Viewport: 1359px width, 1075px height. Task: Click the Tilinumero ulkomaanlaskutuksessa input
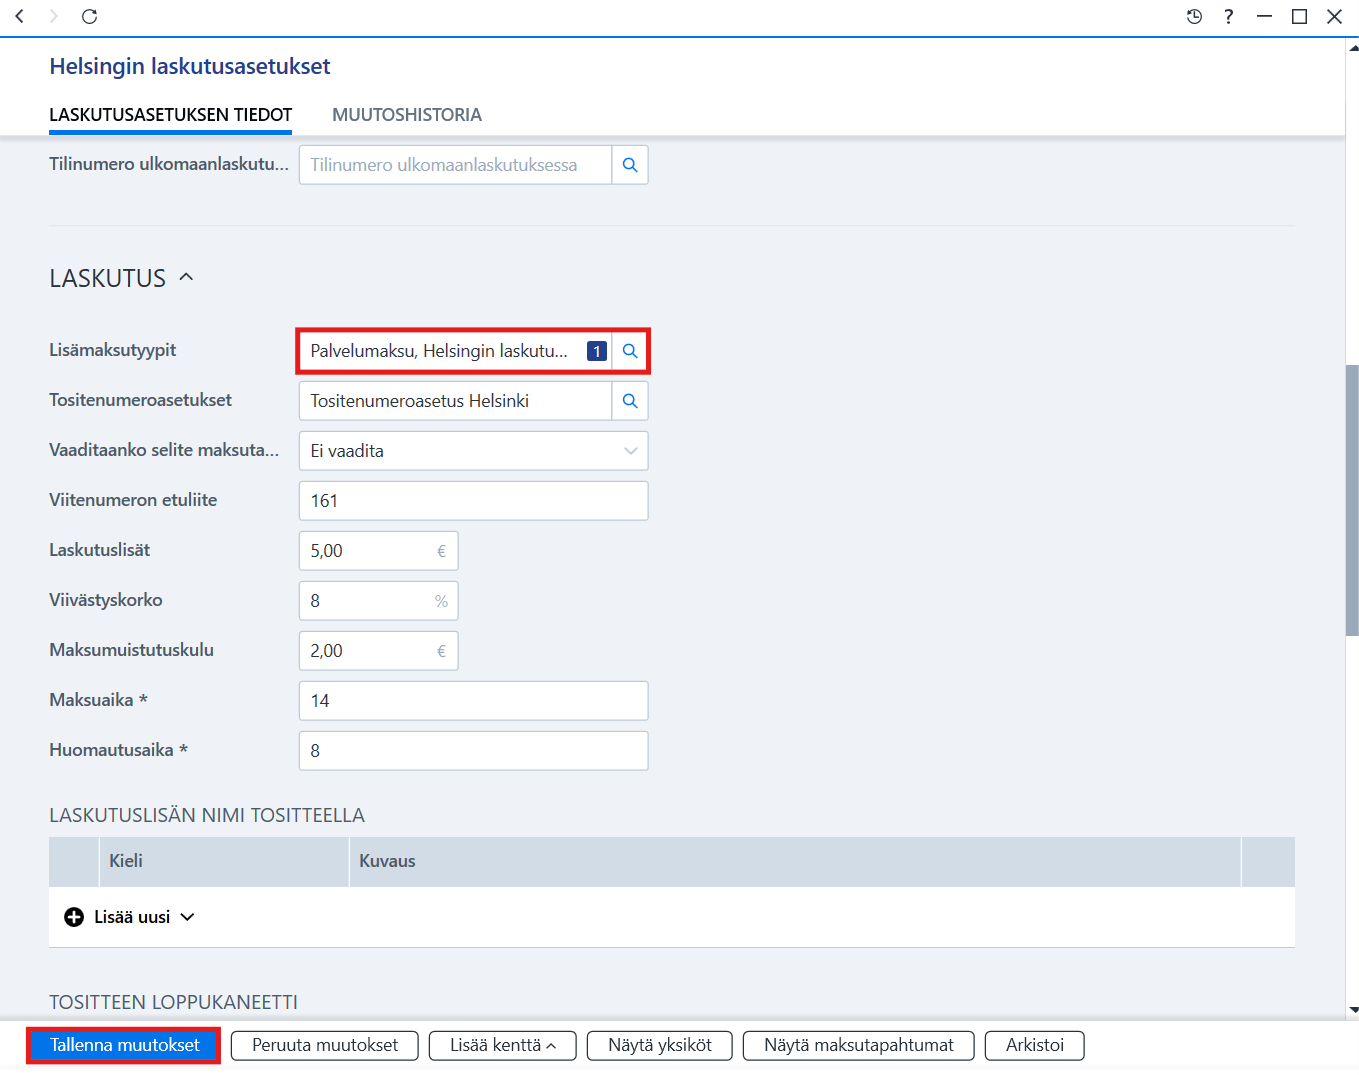pyautogui.click(x=455, y=165)
